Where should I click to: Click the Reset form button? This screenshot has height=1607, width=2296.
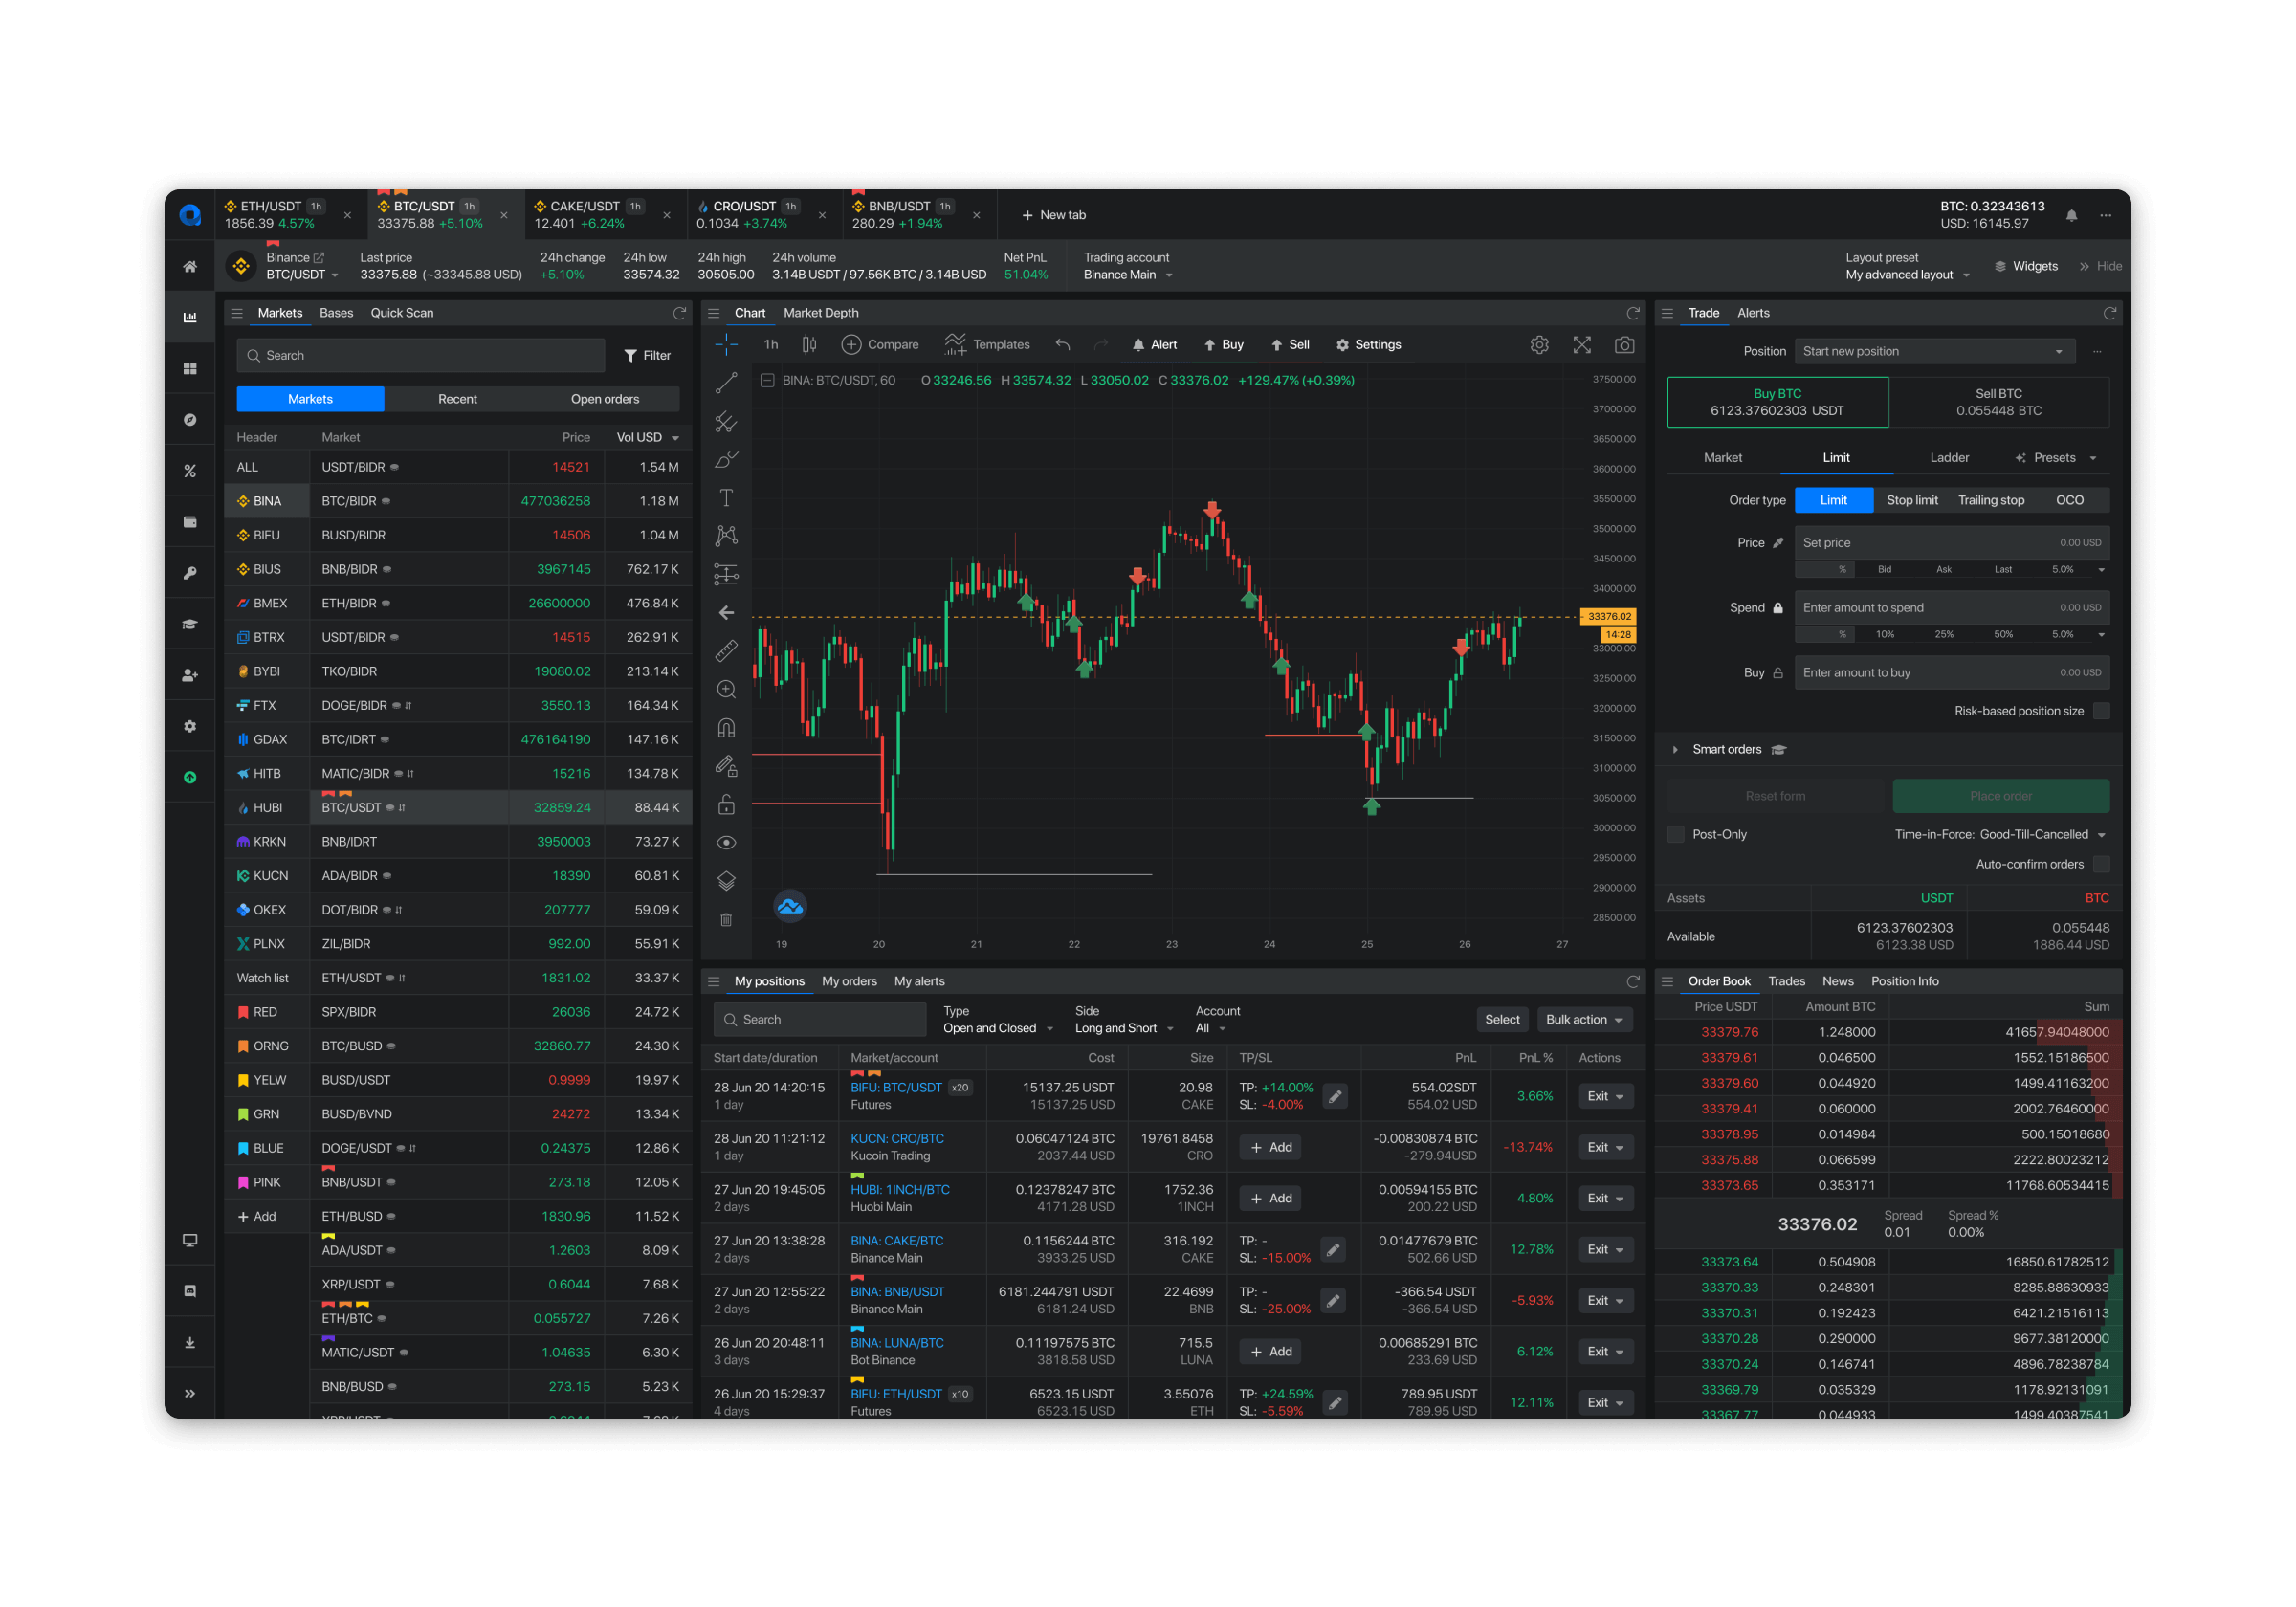click(1775, 797)
